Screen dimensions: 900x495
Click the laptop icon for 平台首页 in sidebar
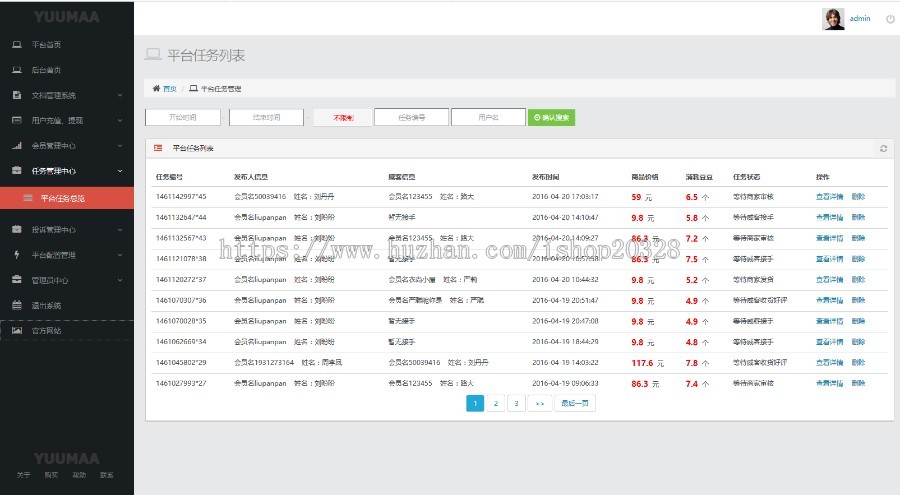[x=17, y=45]
